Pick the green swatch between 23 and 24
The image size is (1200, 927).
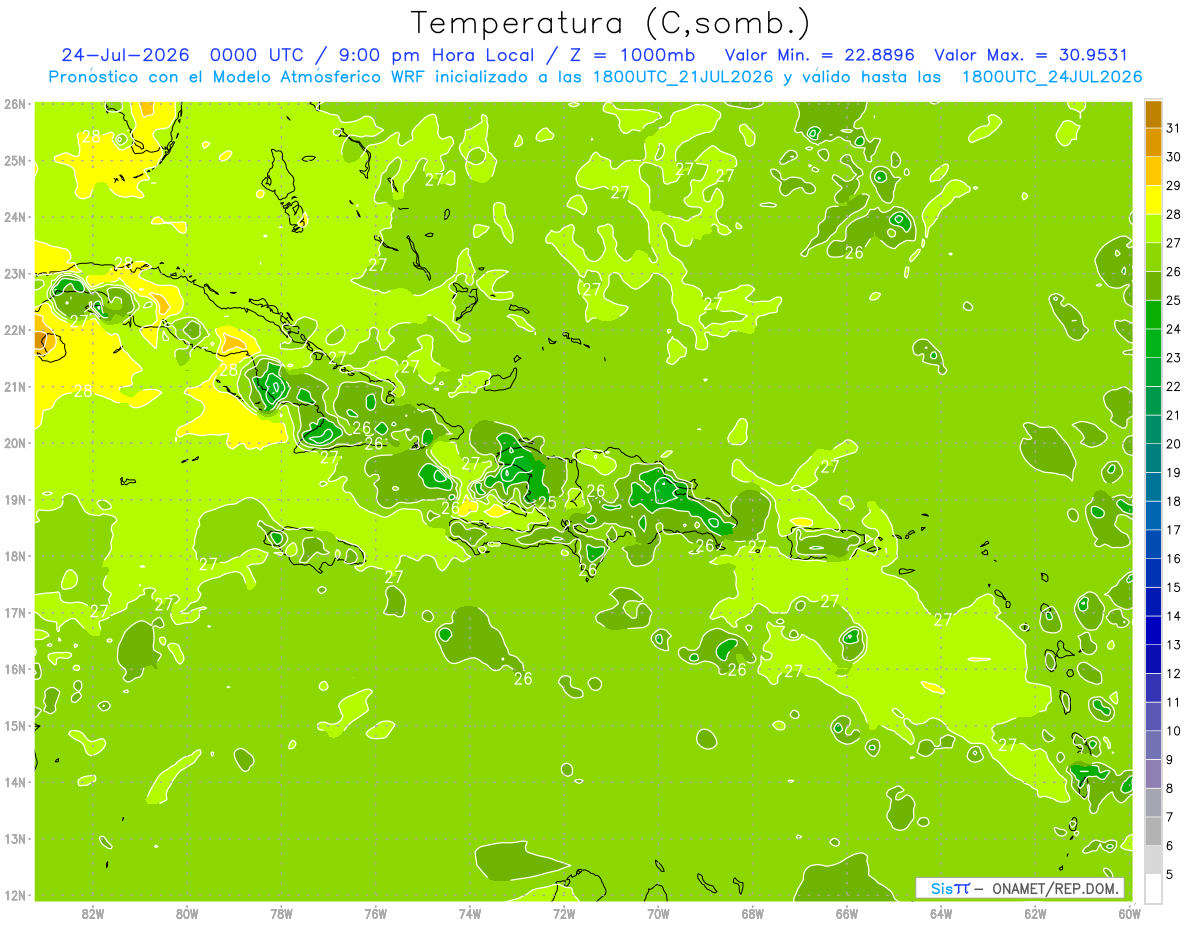click(1152, 343)
